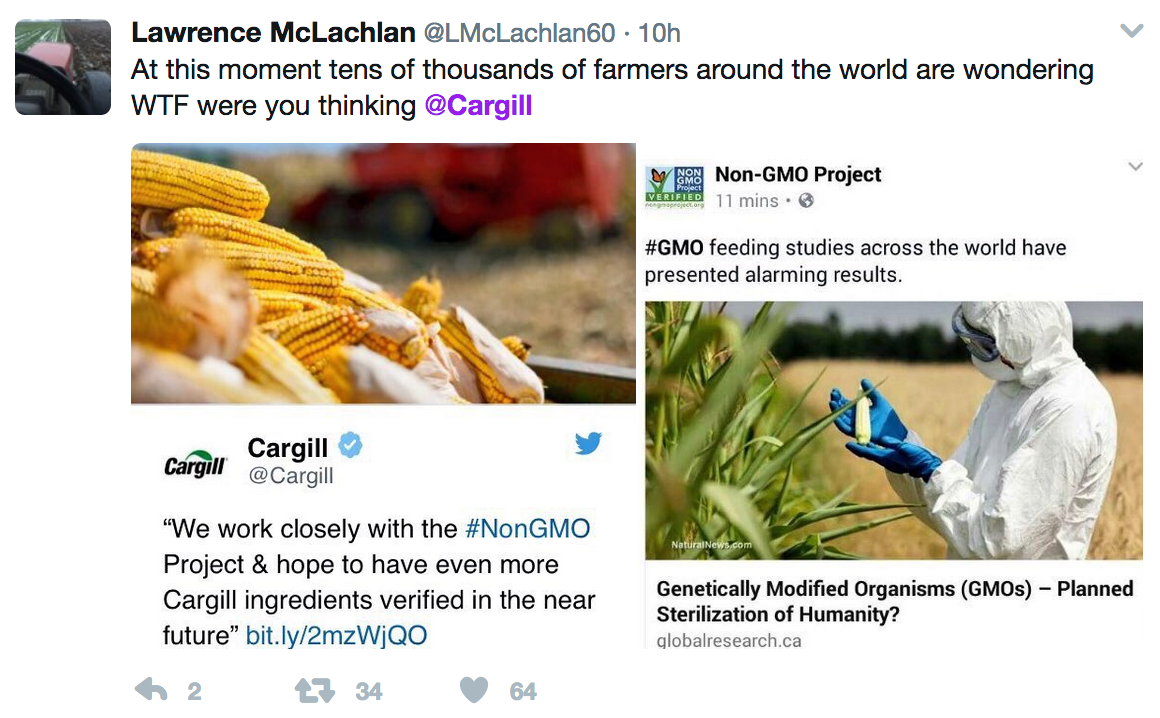Open the bit.ly/2mzWjQO link

[336, 635]
